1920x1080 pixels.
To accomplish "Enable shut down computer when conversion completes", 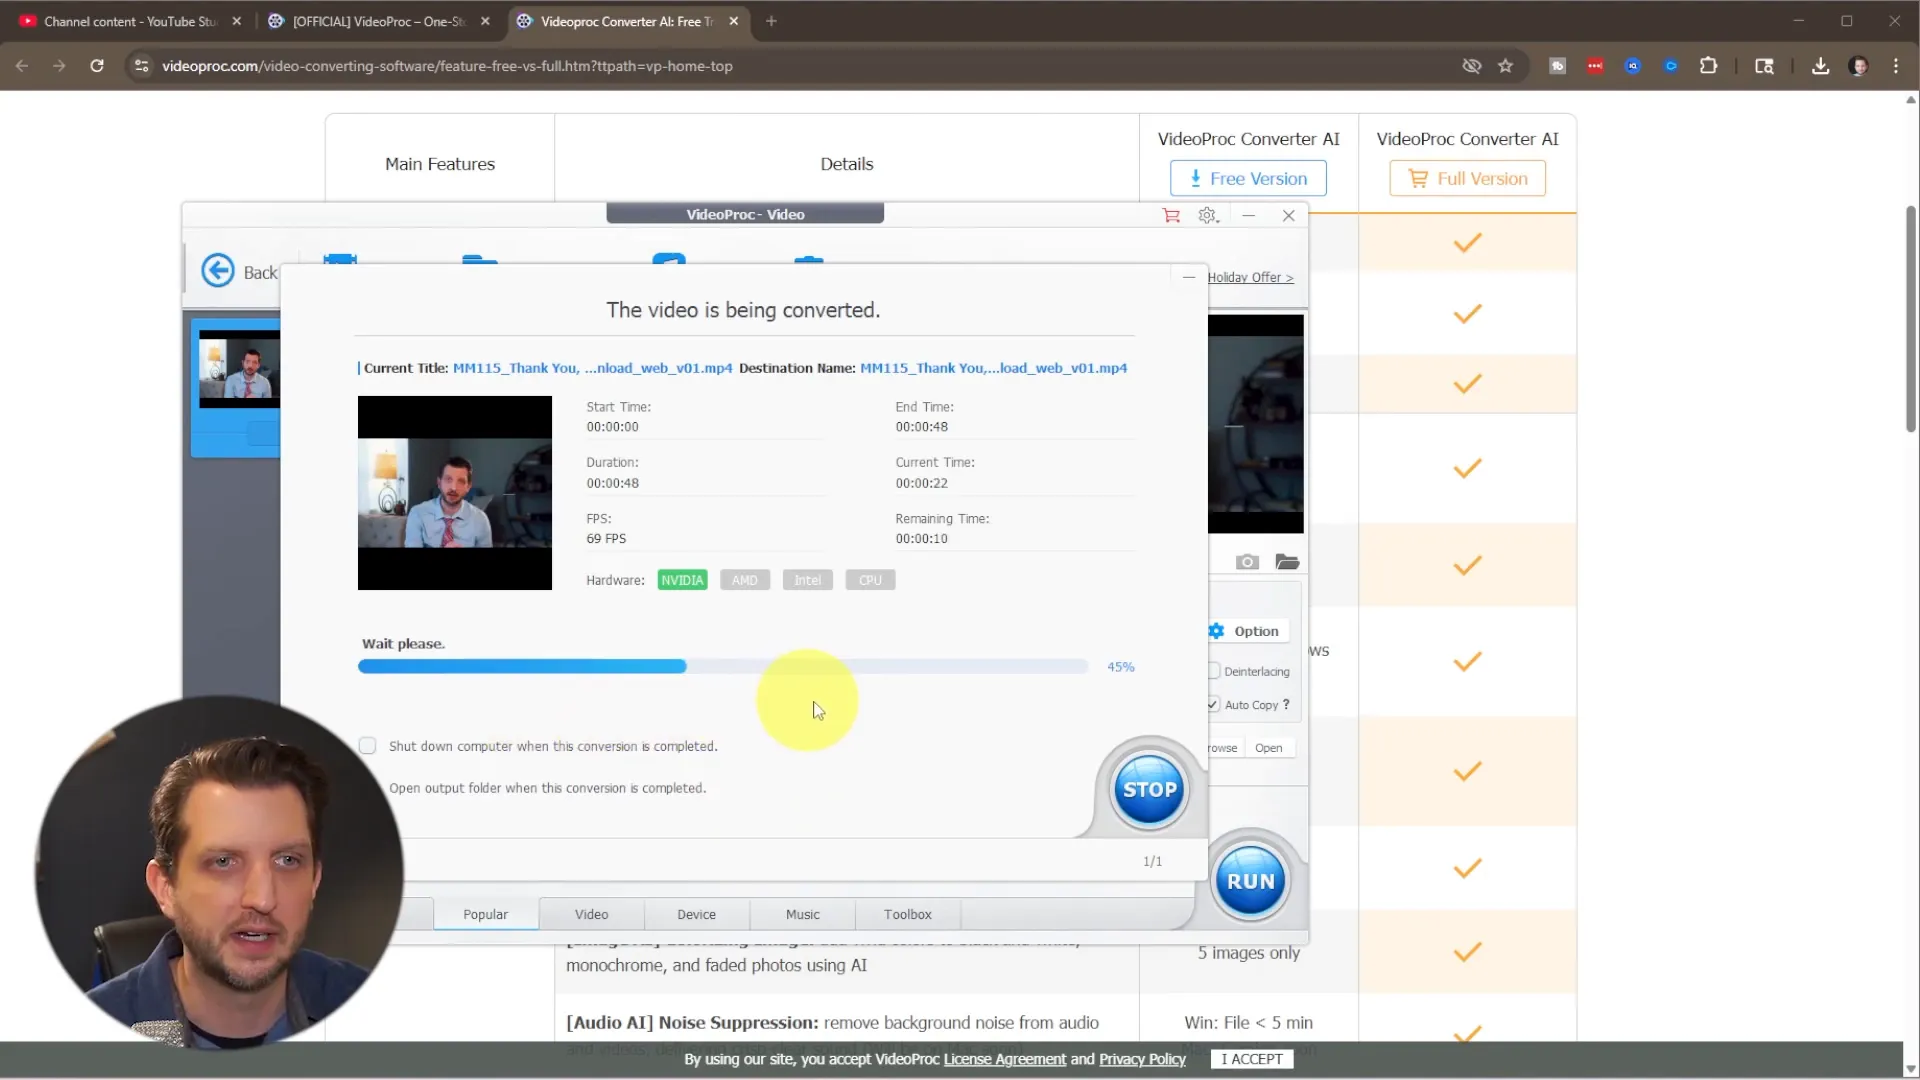I will click(367, 746).
